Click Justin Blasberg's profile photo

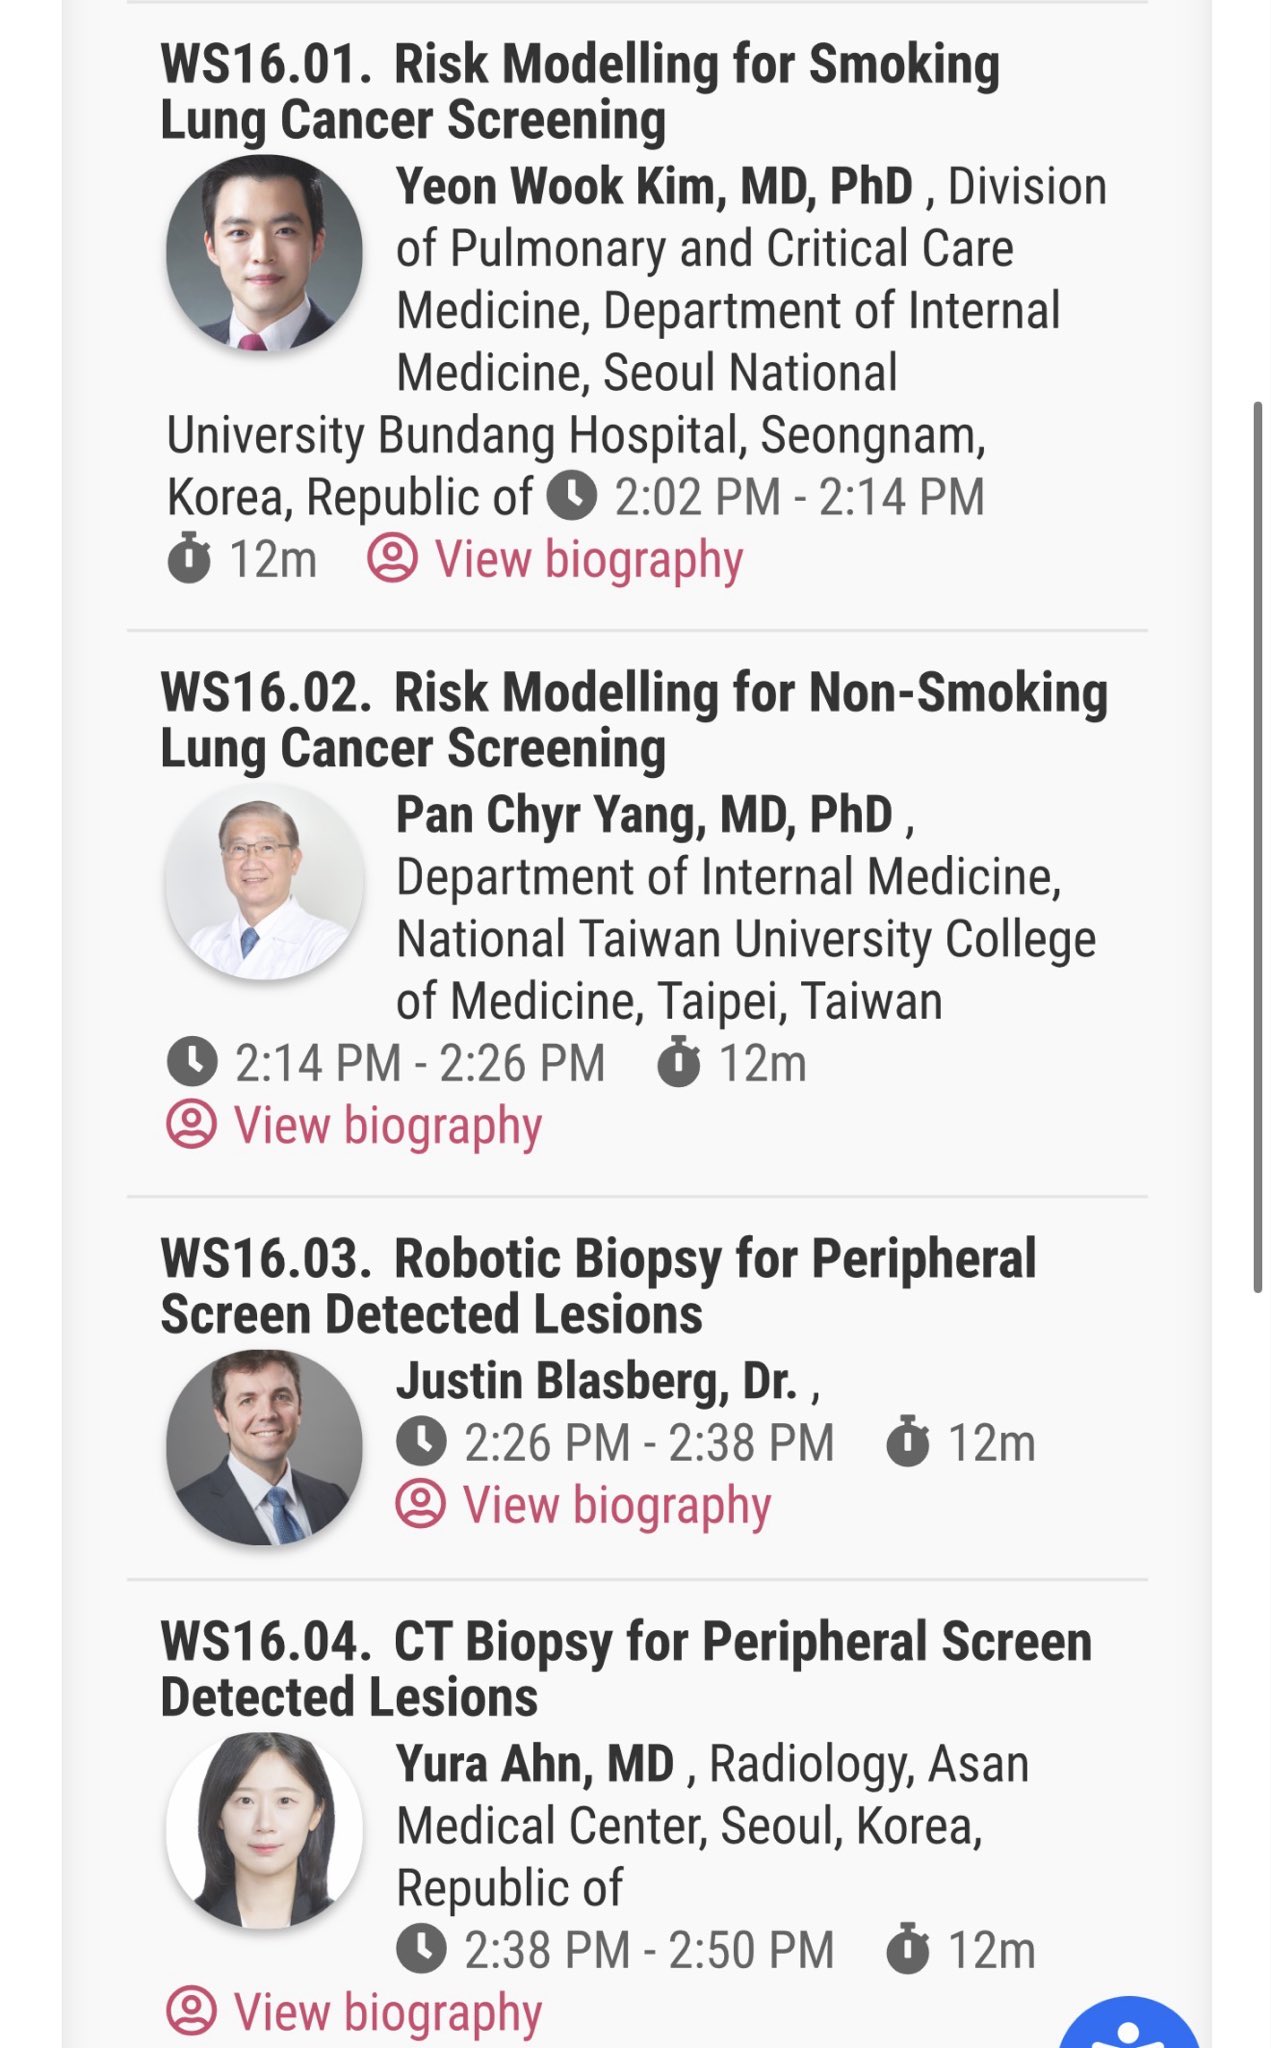pos(264,1448)
